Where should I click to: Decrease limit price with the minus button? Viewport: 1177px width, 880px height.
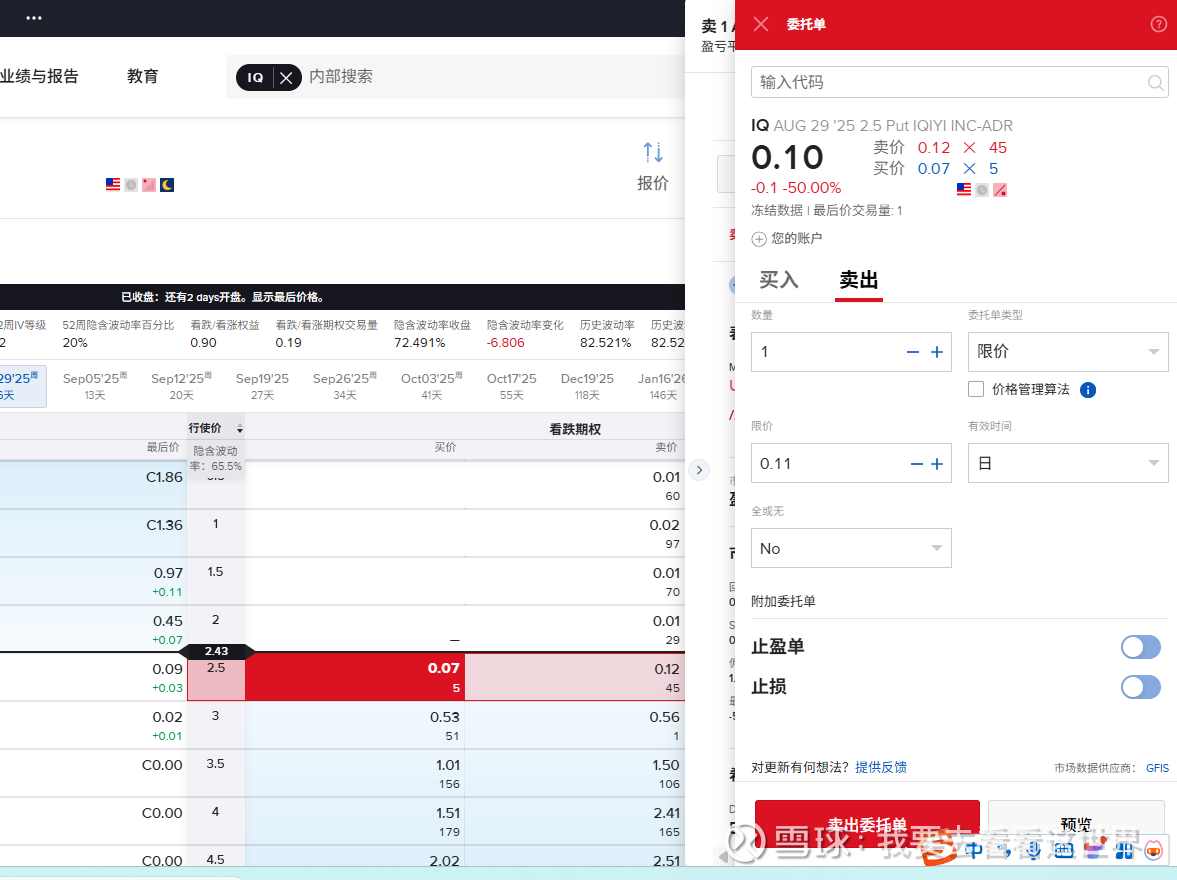tap(916, 464)
